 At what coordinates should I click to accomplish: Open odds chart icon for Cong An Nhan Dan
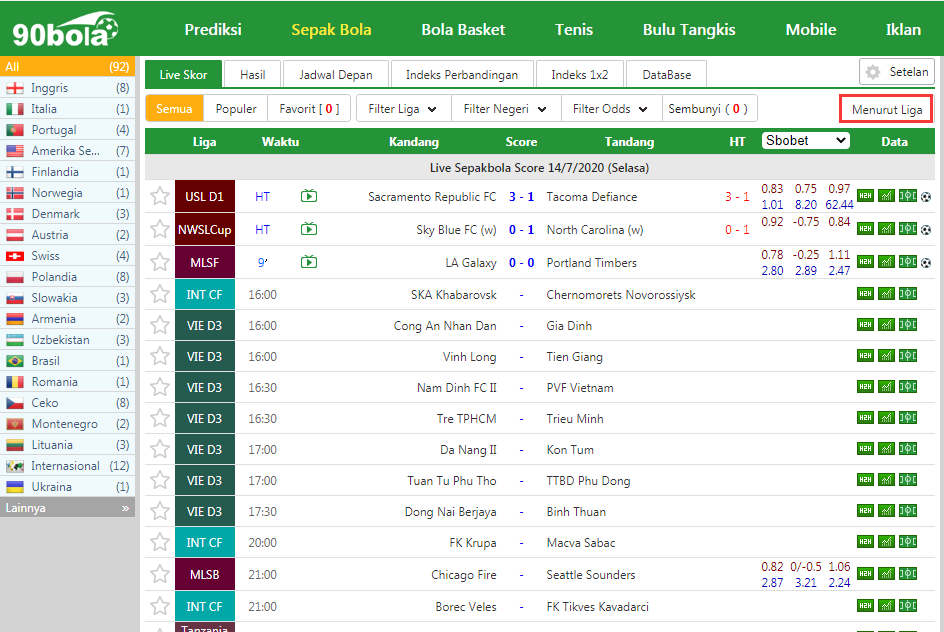pos(886,325)
